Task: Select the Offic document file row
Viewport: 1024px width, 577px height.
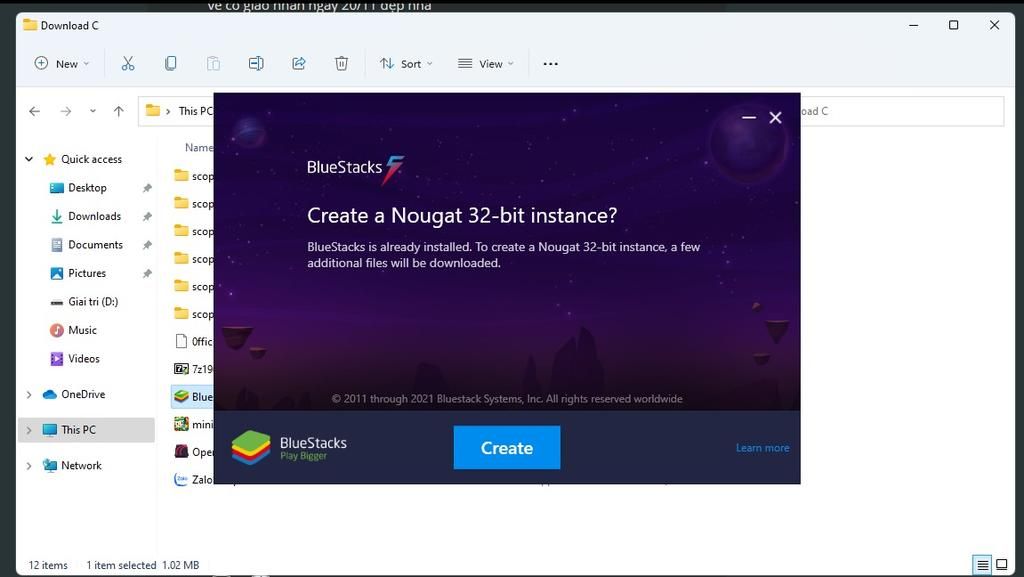Action: [193, 341]
